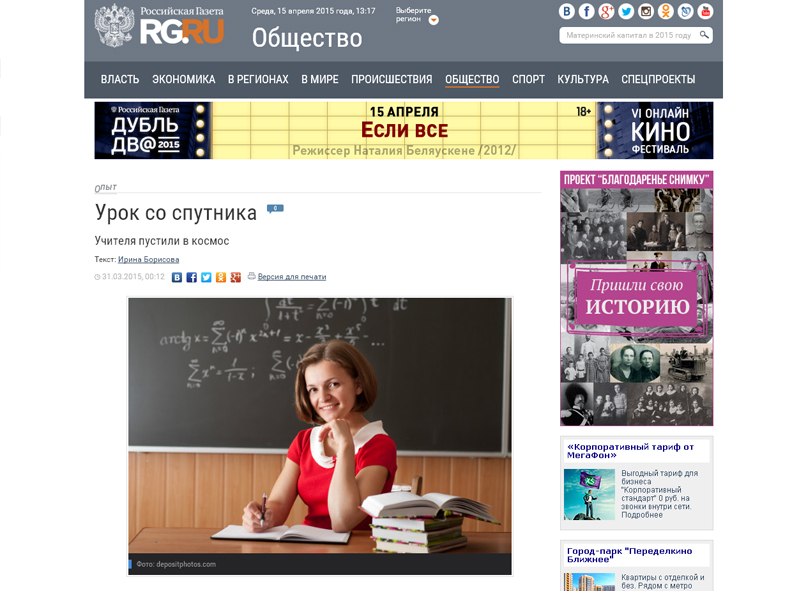Open the Корпоративный тариф от МегаФон ad link
This screenshot has height=591, width=800.
pos(631,451)
